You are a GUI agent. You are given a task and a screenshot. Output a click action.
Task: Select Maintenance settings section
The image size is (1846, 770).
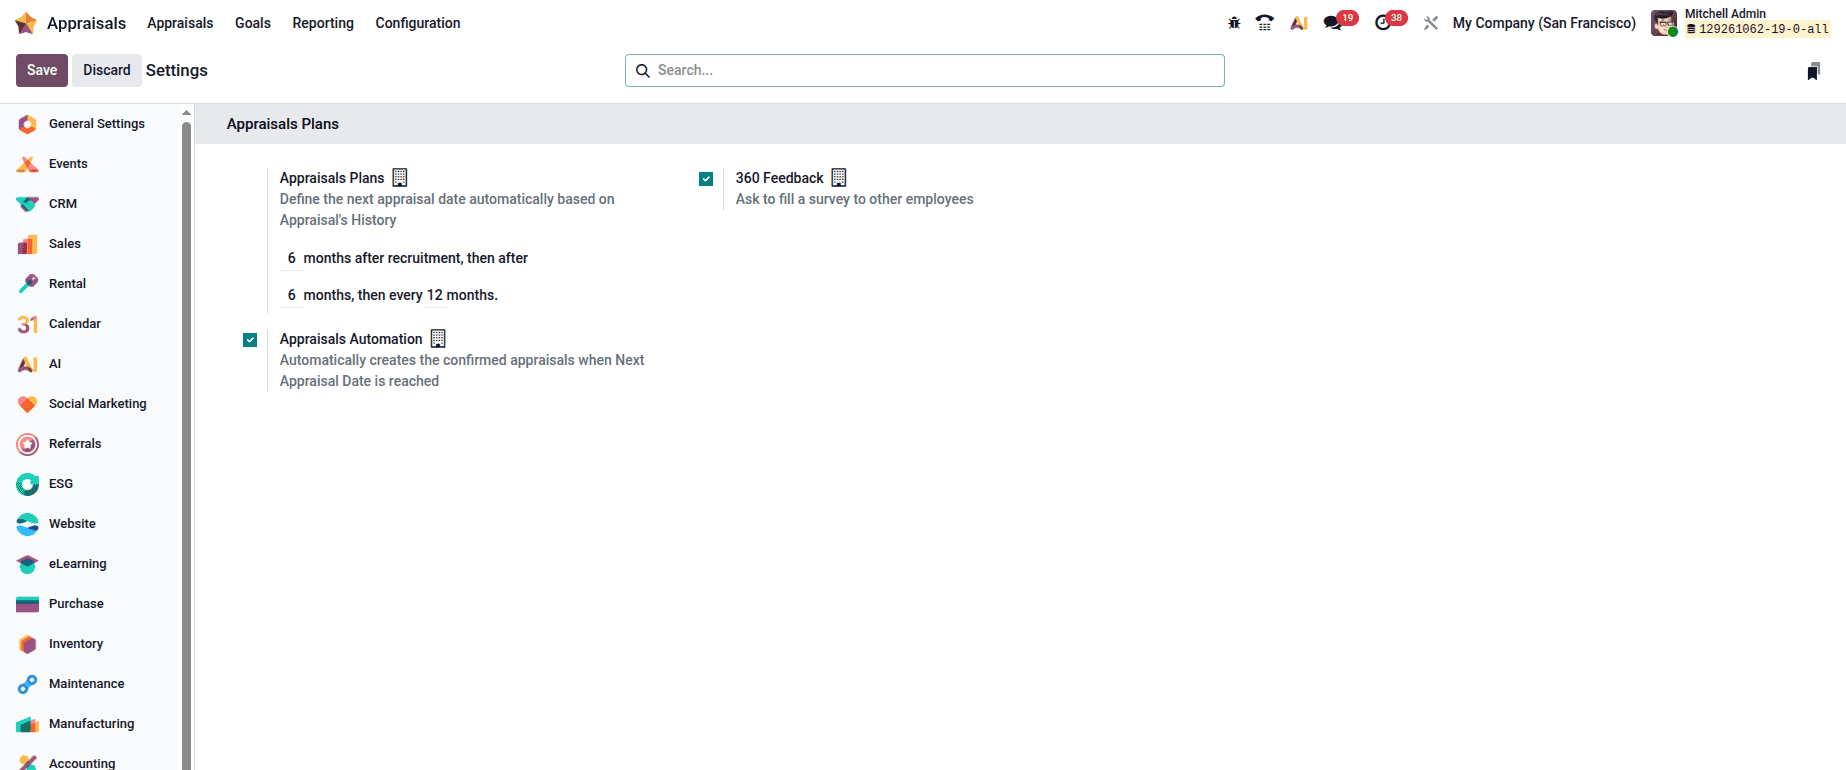click(x=90, y=684)
